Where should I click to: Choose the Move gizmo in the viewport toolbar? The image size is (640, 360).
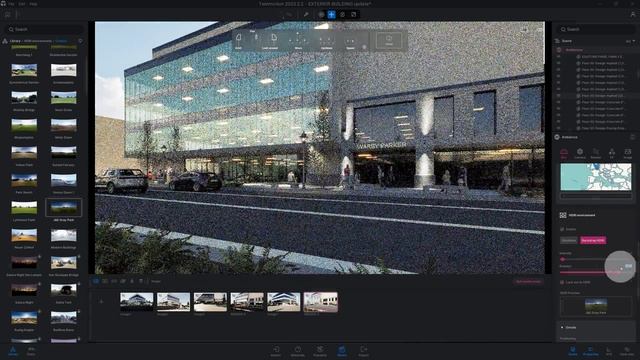[298, 41]
